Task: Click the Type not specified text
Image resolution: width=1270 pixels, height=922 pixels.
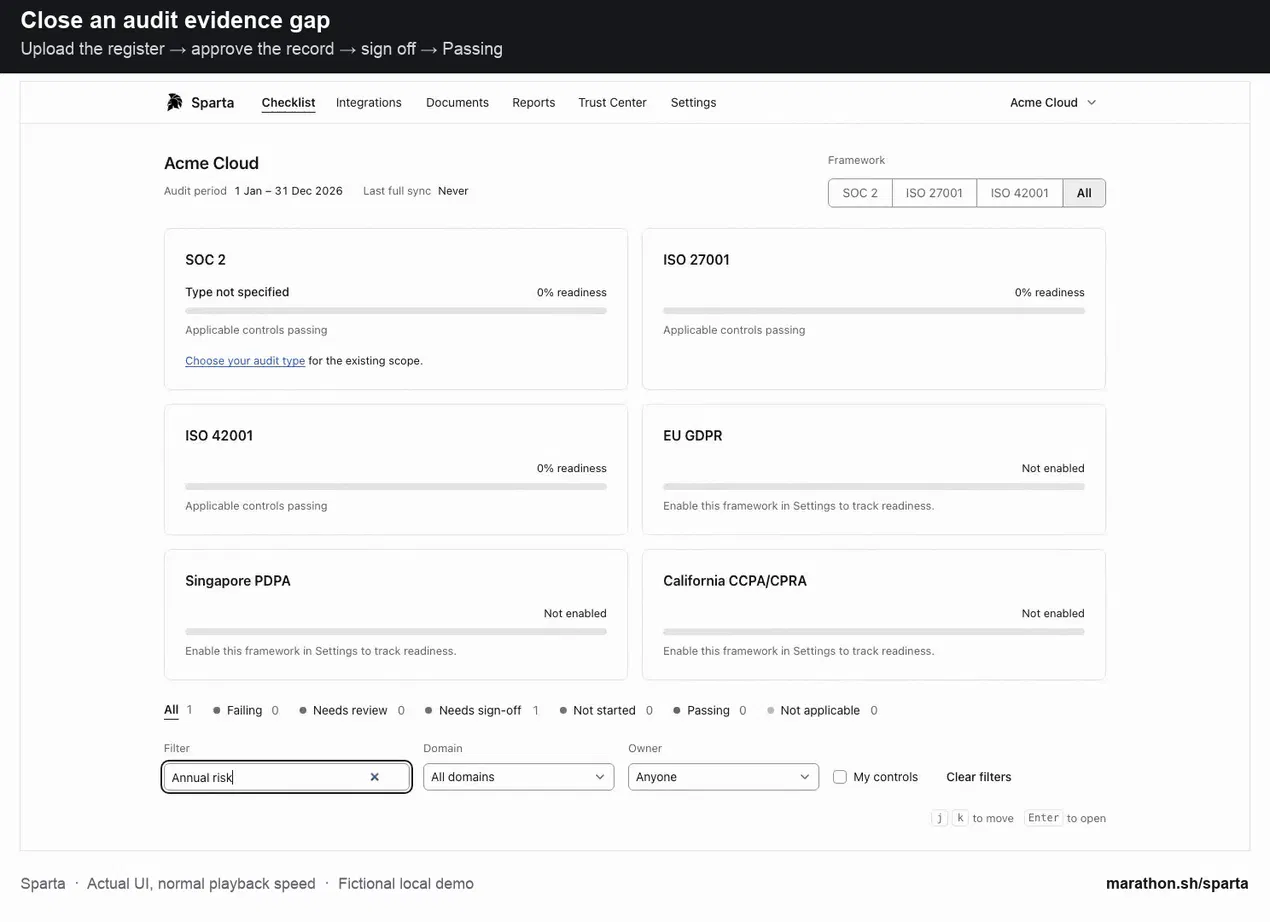Action: pyautogui.click(x=237, y=292)
